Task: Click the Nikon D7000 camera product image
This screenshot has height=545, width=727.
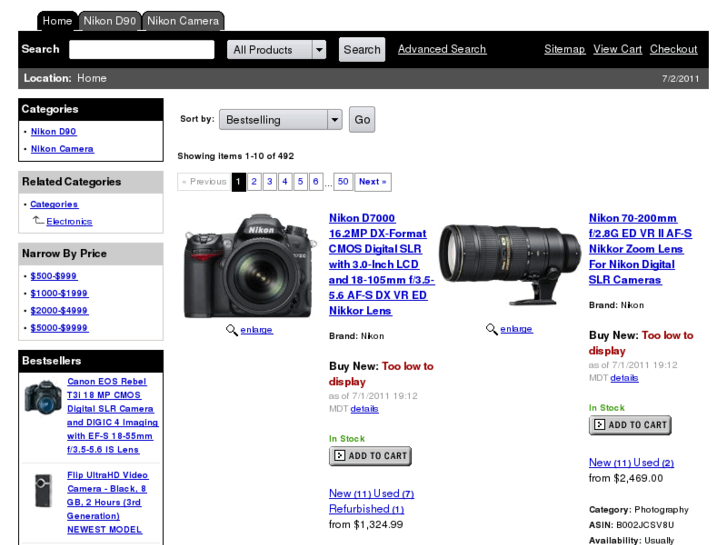Action: click(x=248, y=266)
